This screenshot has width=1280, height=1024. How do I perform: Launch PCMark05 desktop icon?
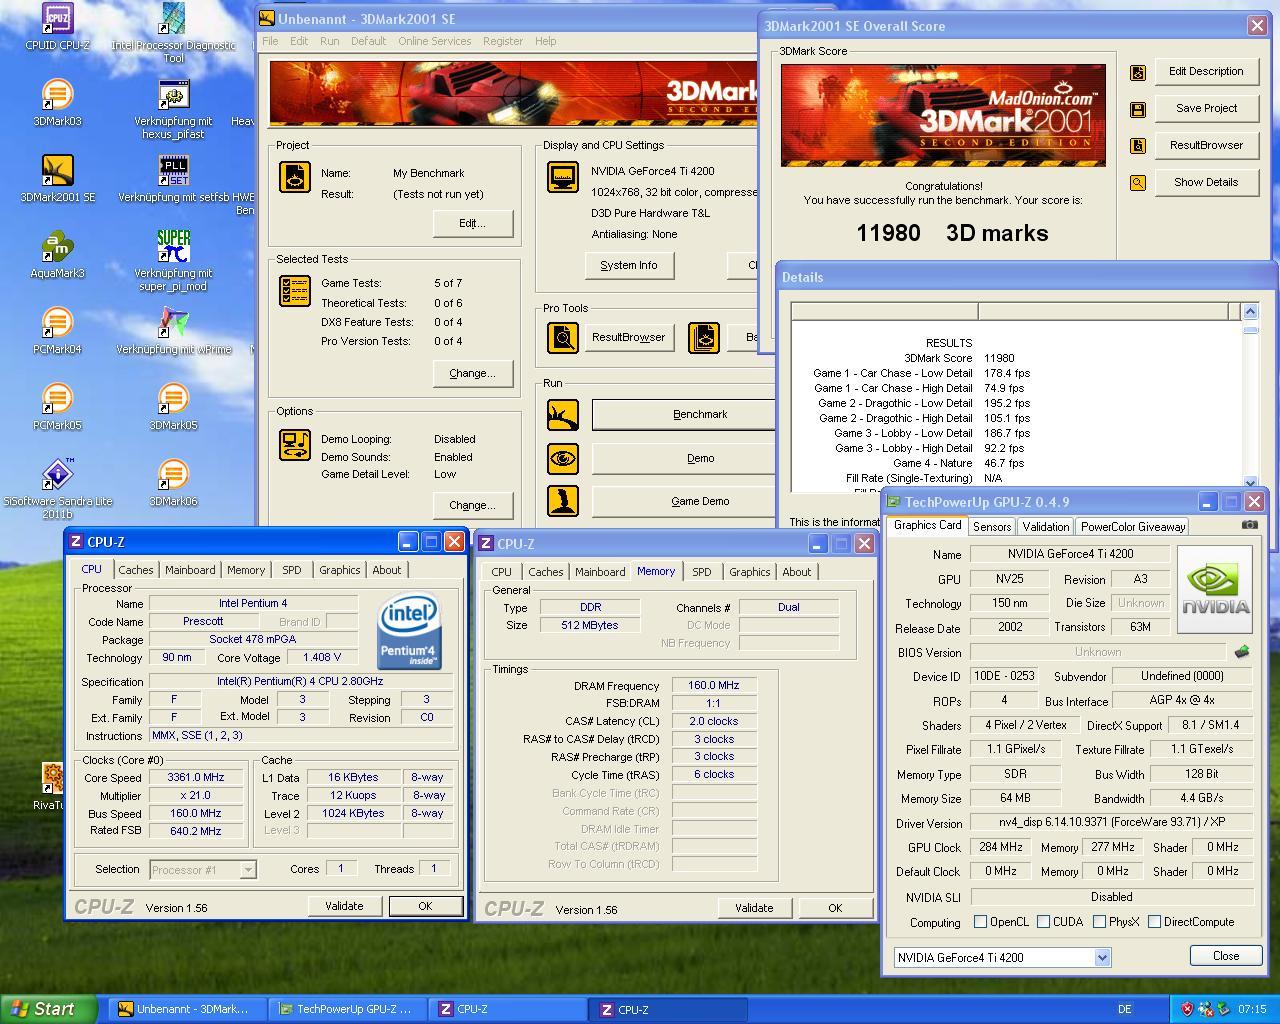tap(57, 399)
